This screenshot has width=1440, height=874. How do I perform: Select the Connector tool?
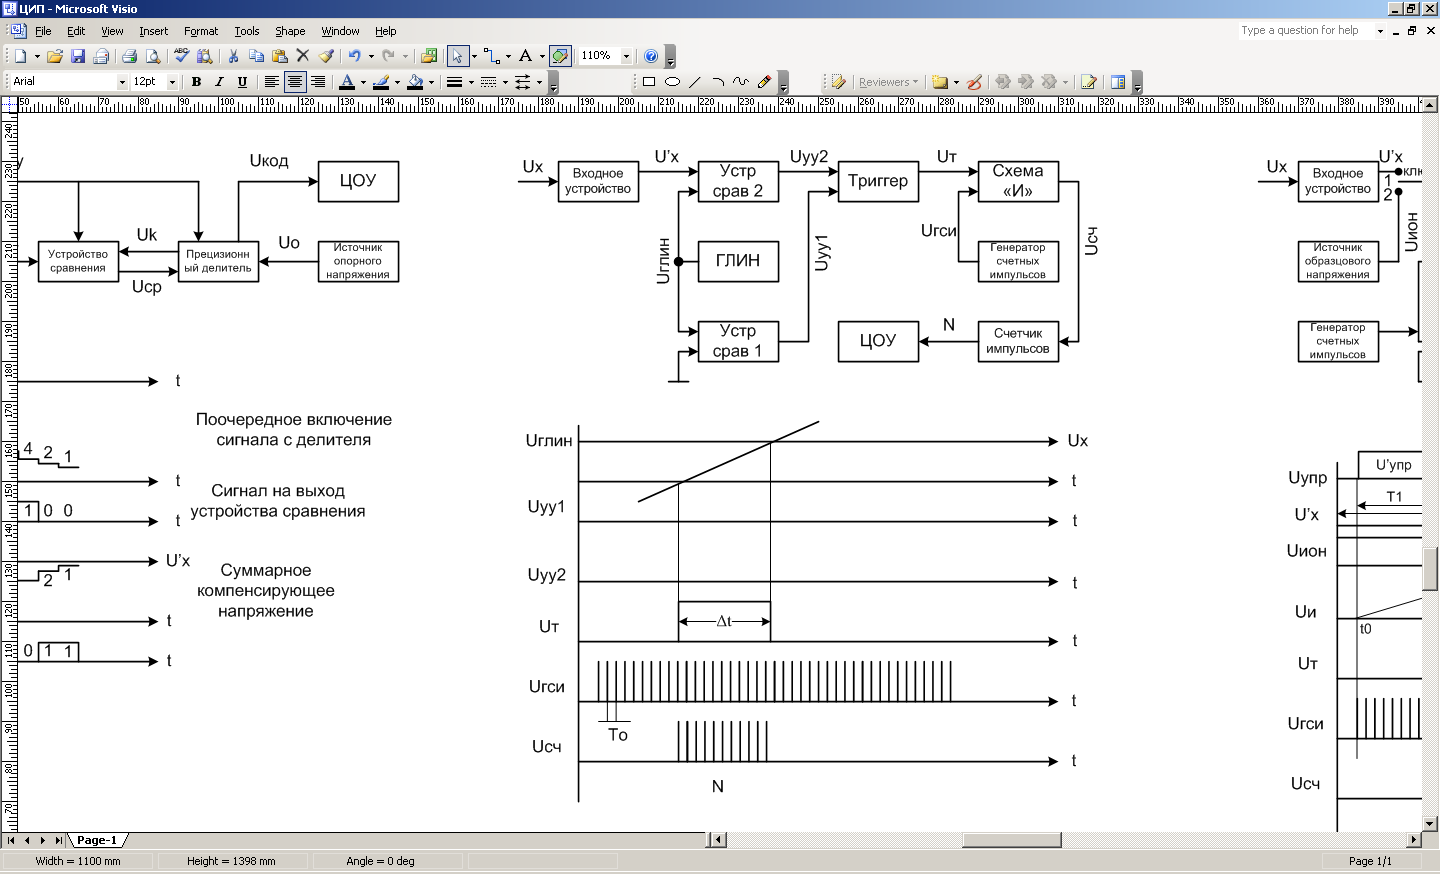pyautogui.click(x=492, y=56)
